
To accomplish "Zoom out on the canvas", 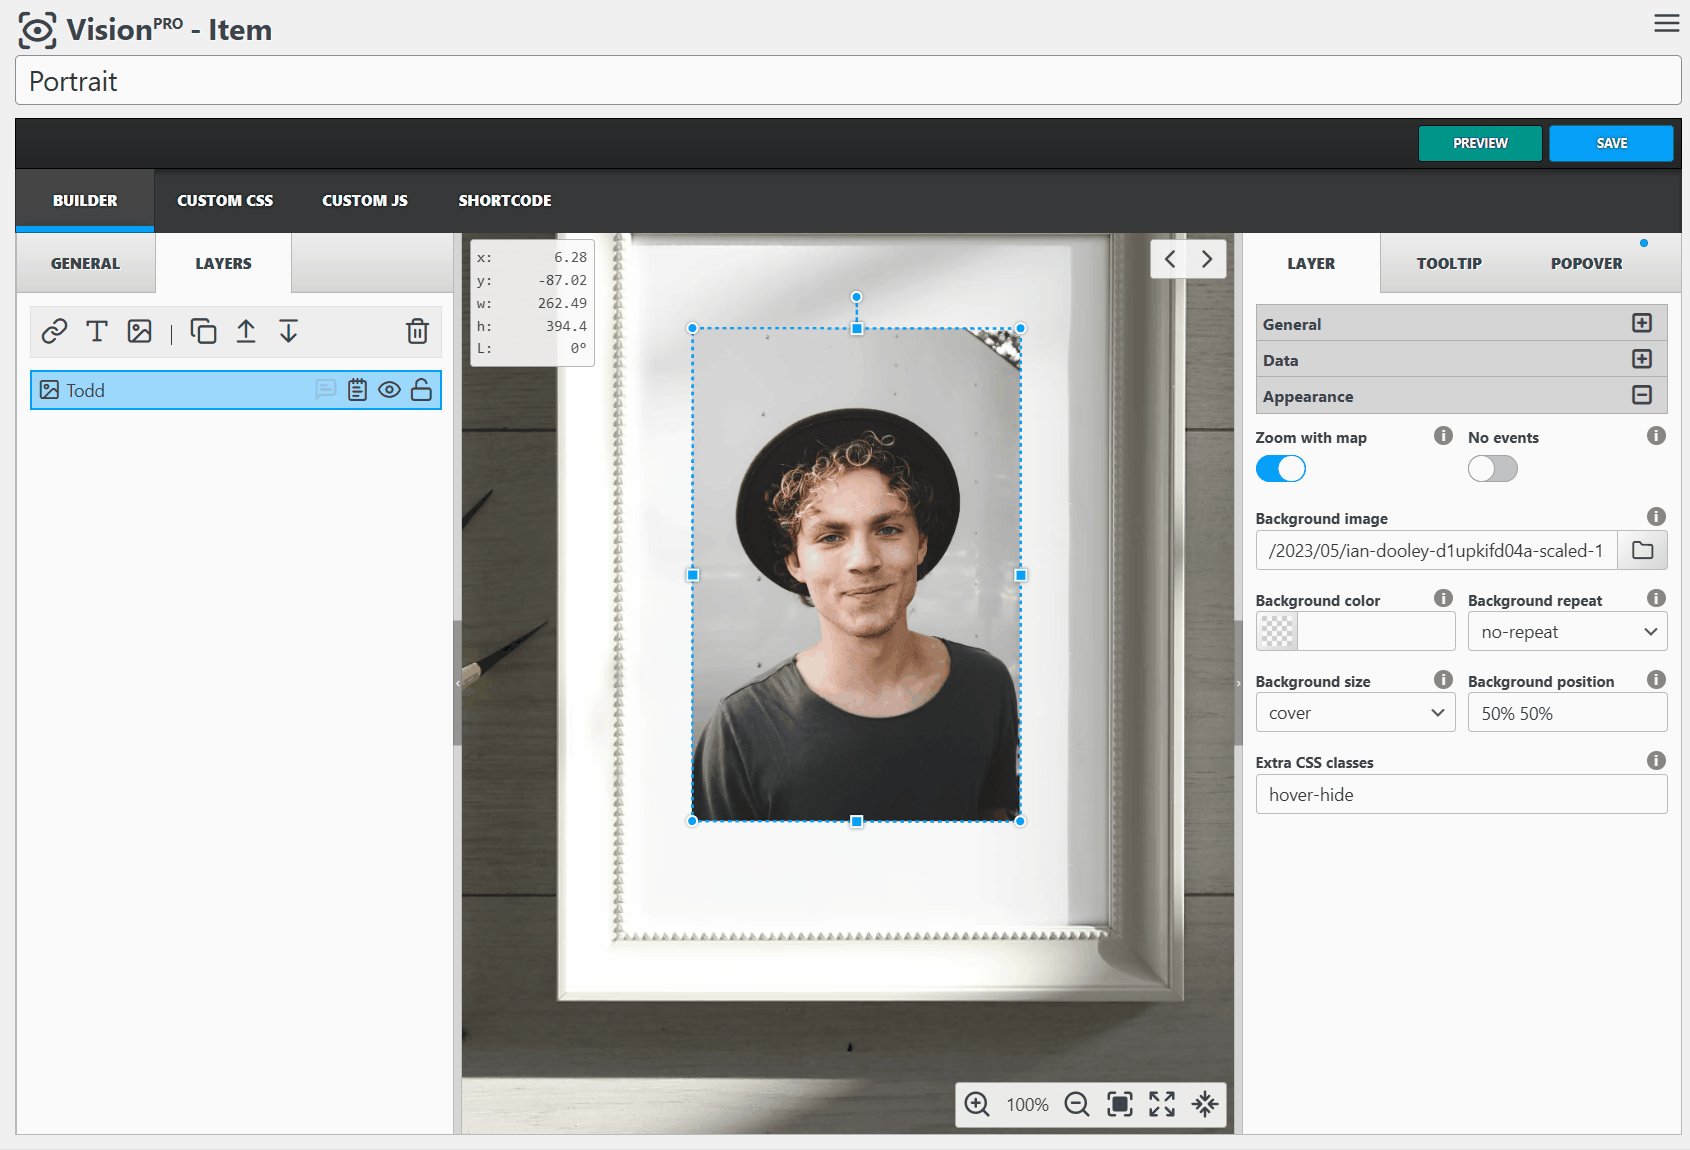I will 1077,1104.
